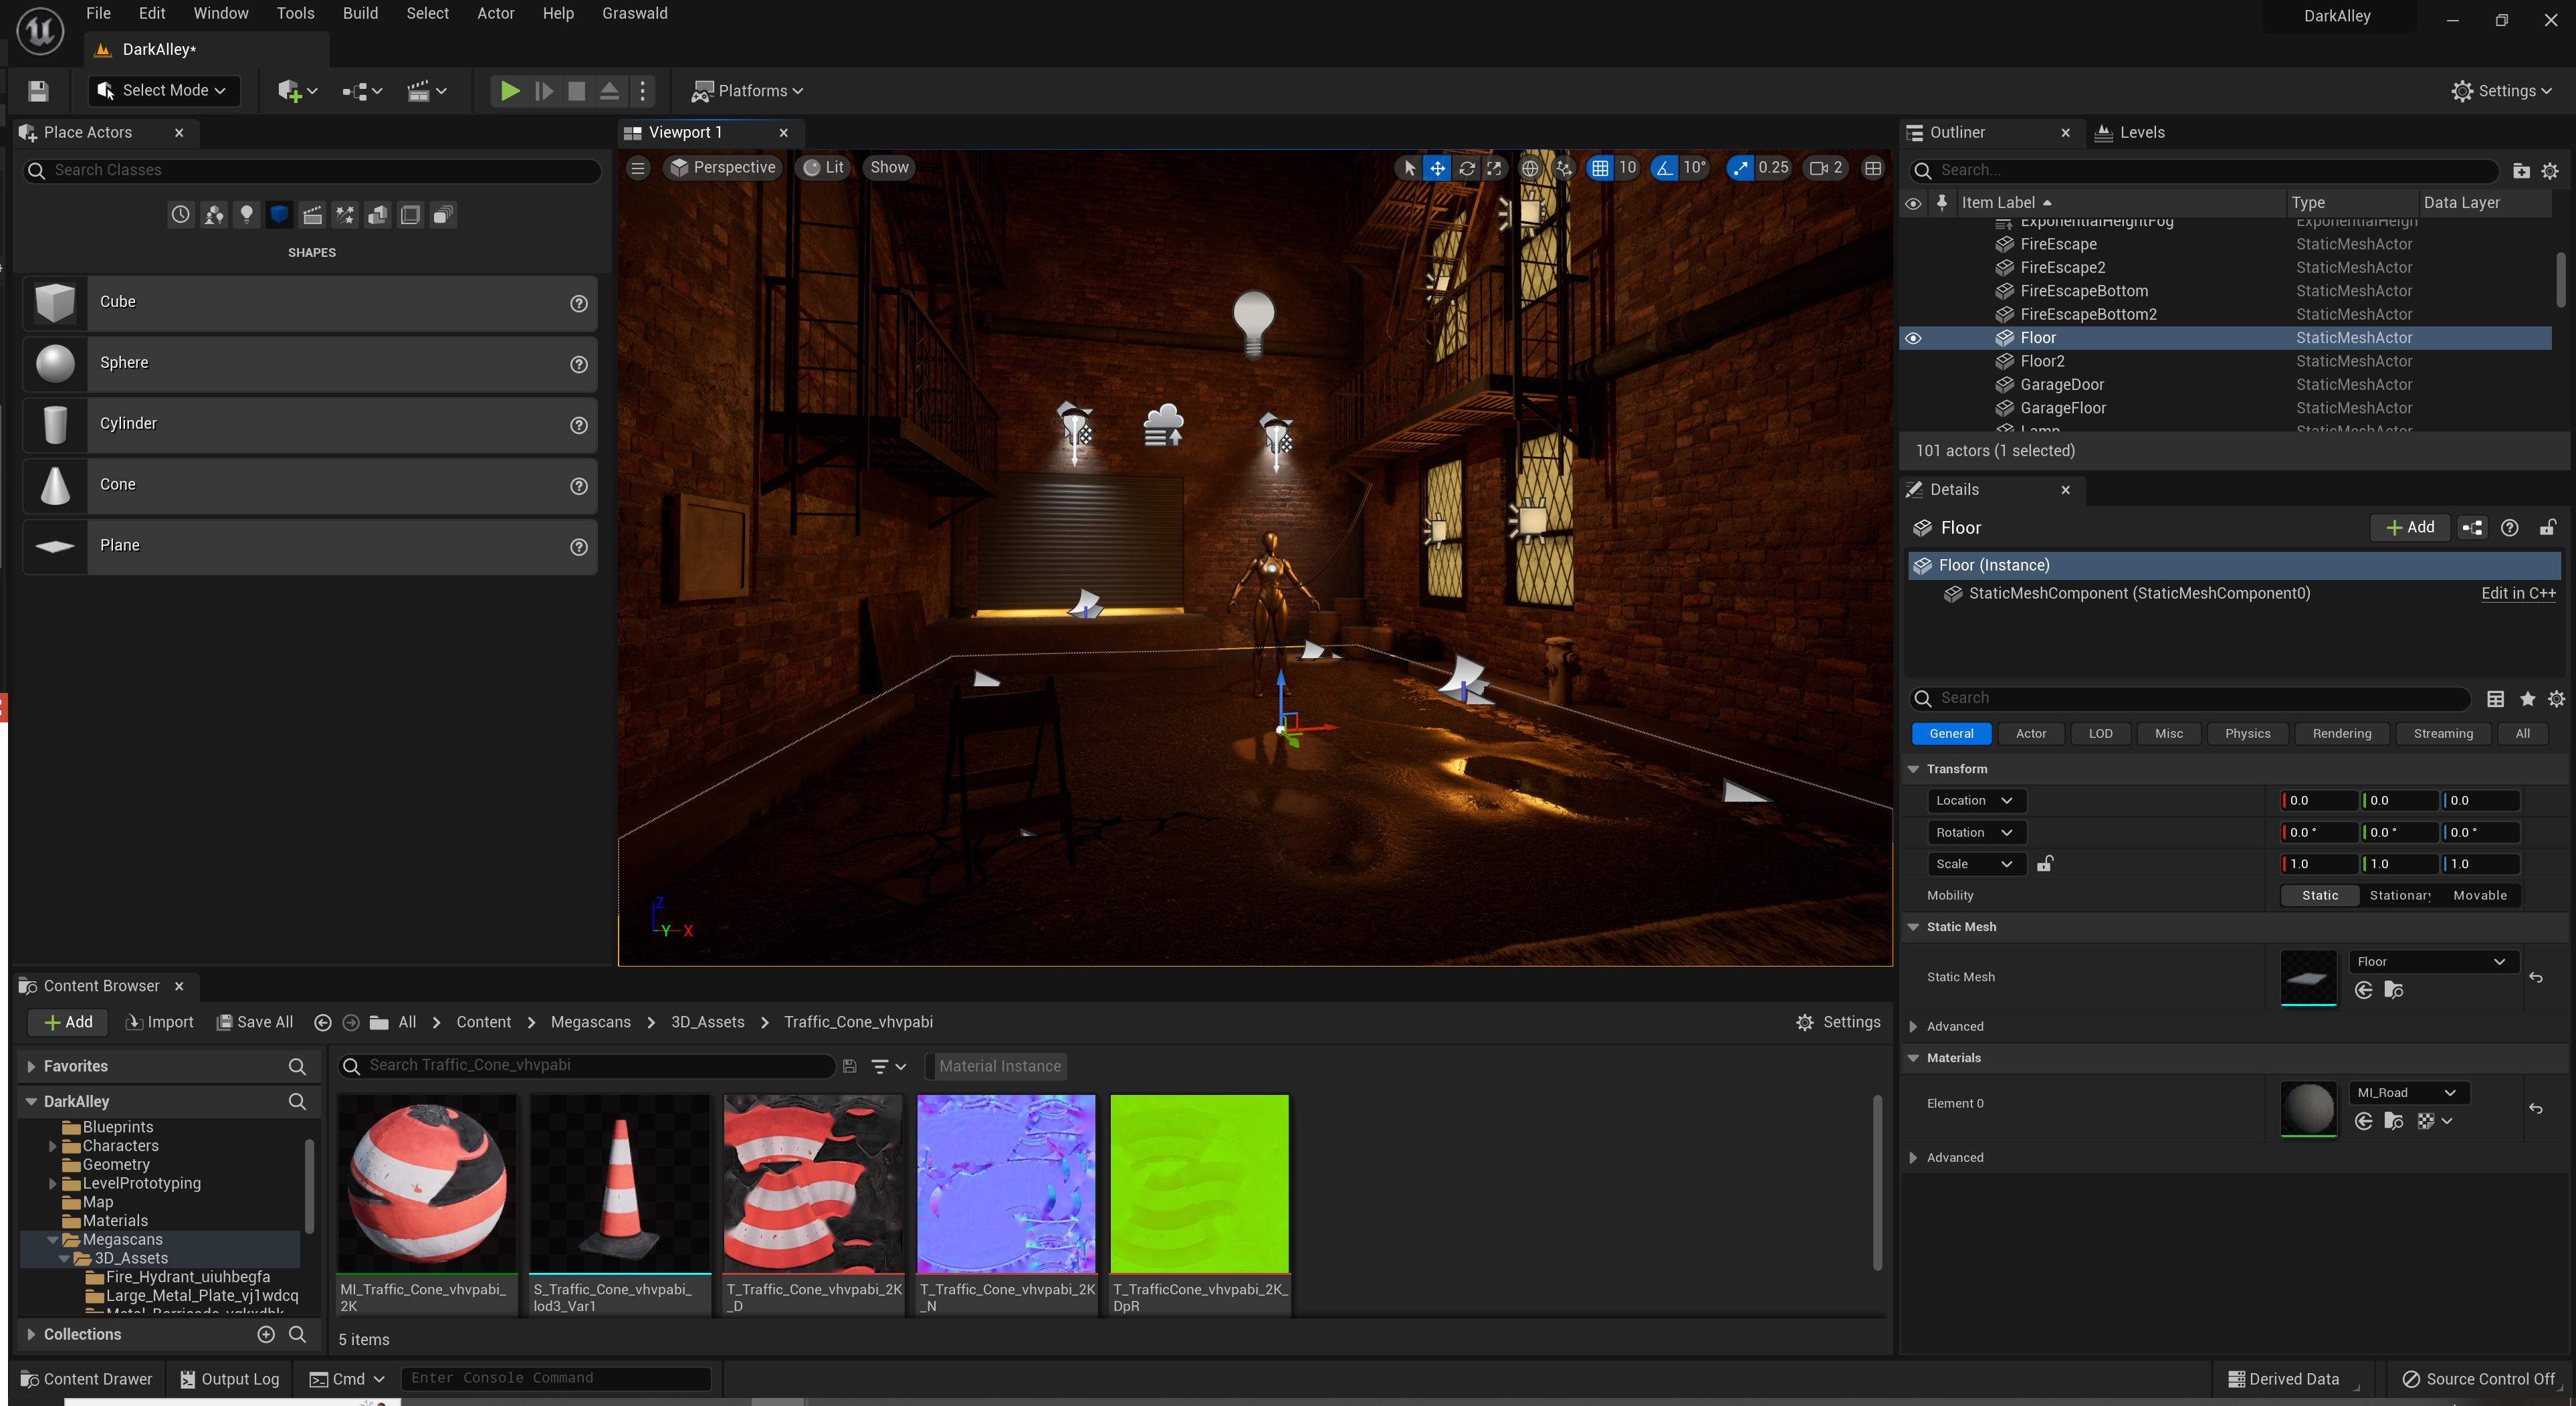
Task: Select the Lights category icon in Place Actors
Action: (x=246, y=214)
